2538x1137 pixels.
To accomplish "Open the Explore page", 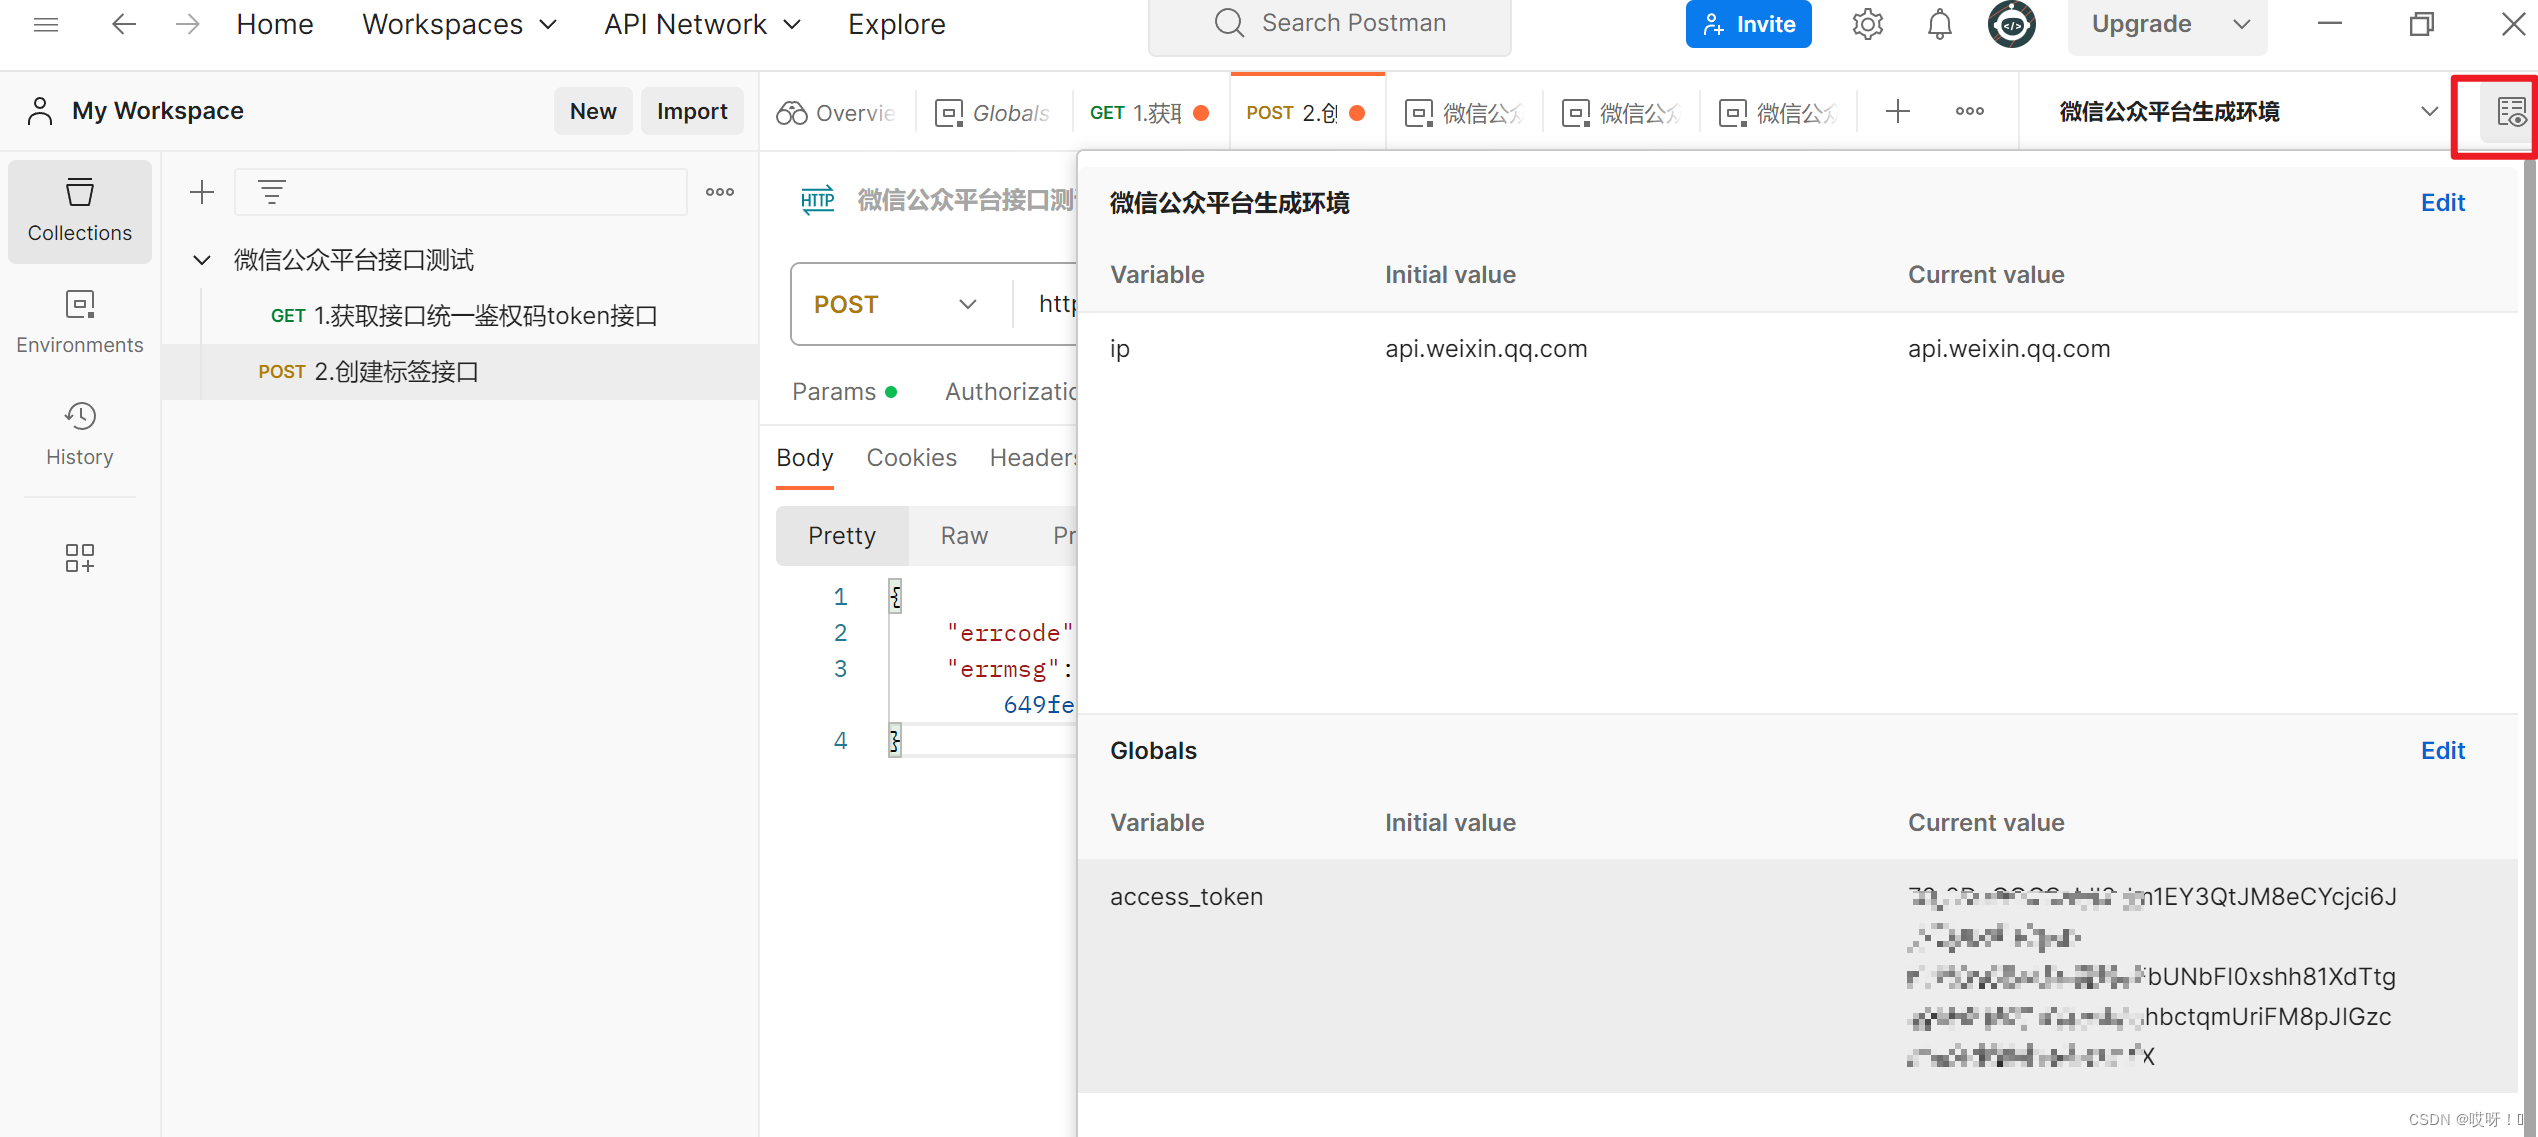I will point(897,24).
